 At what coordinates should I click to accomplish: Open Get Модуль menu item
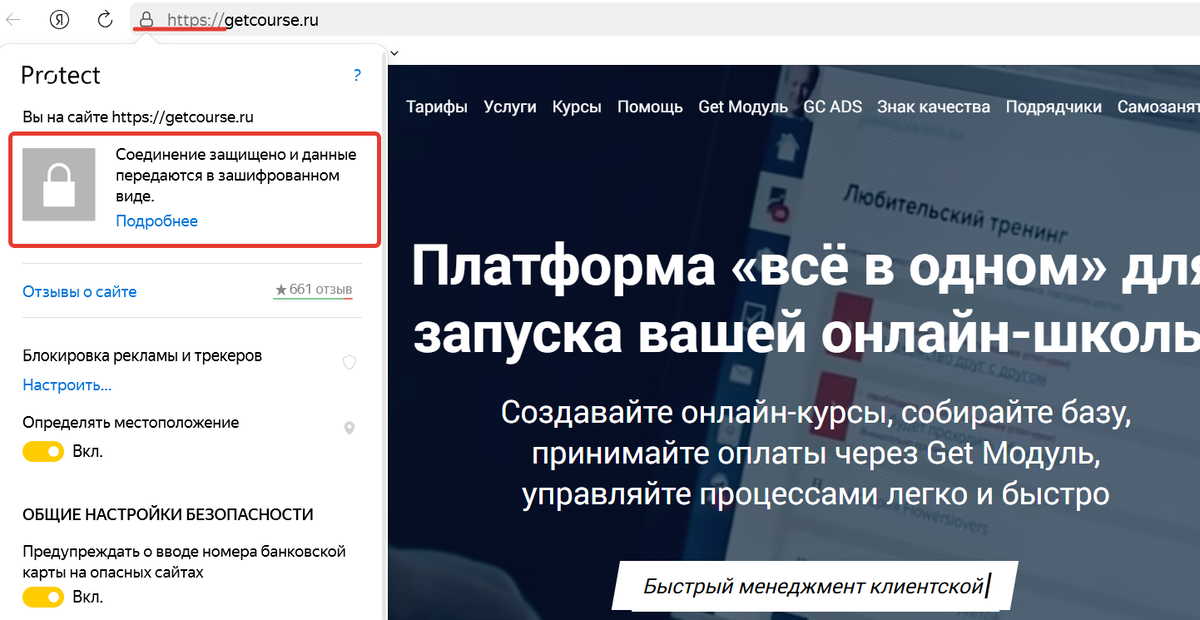tap(743, 107)
